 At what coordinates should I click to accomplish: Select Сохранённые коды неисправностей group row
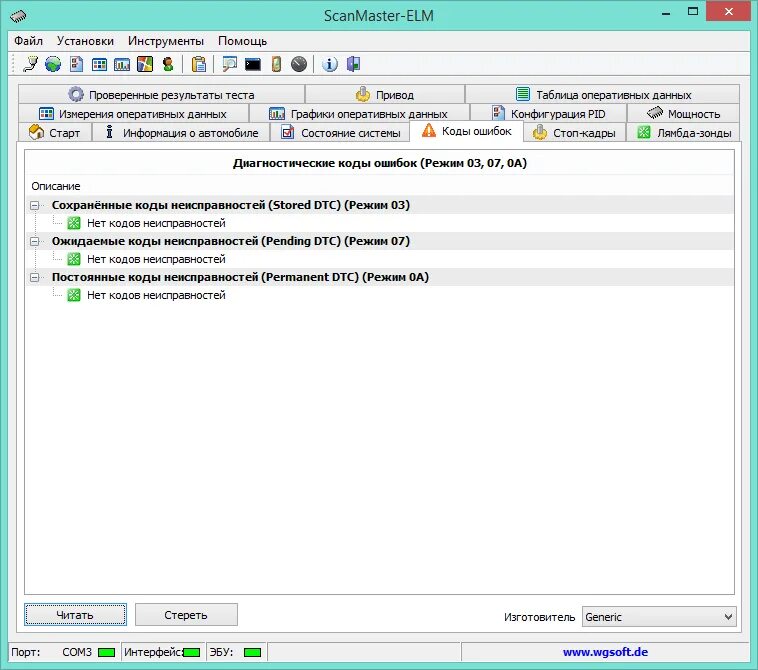[380, 205]
